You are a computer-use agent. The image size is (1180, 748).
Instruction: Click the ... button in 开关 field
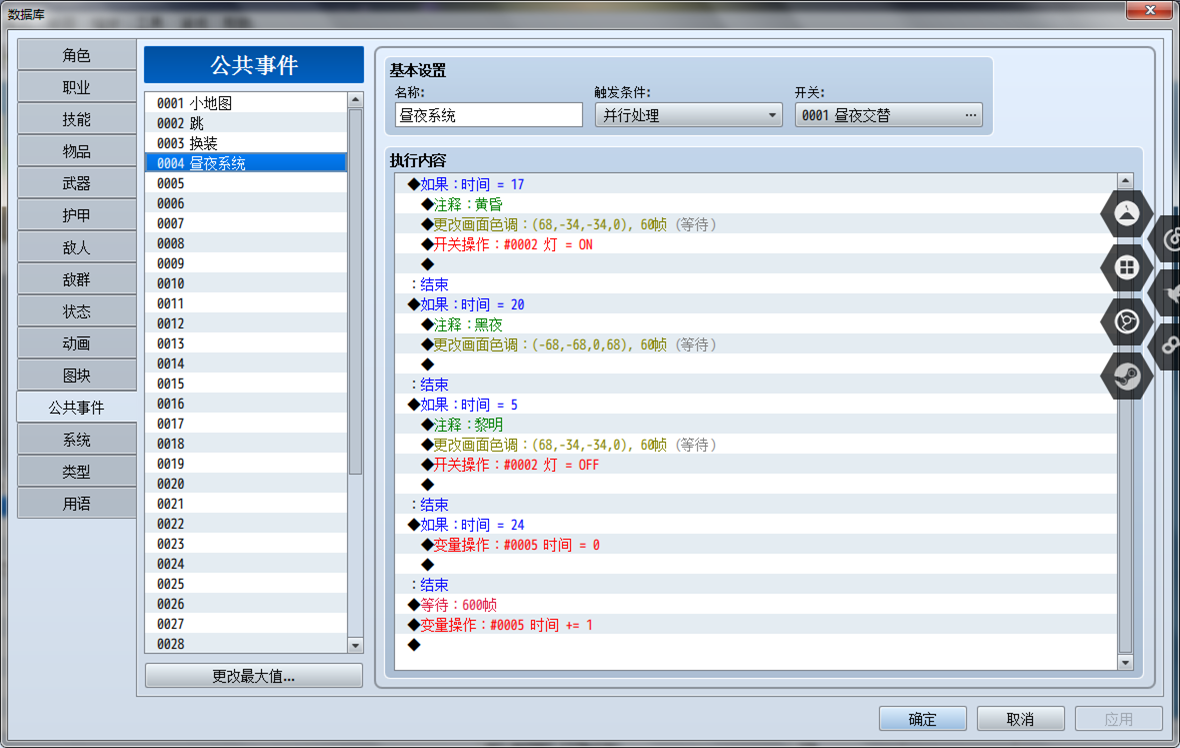[x=970, y=115]
